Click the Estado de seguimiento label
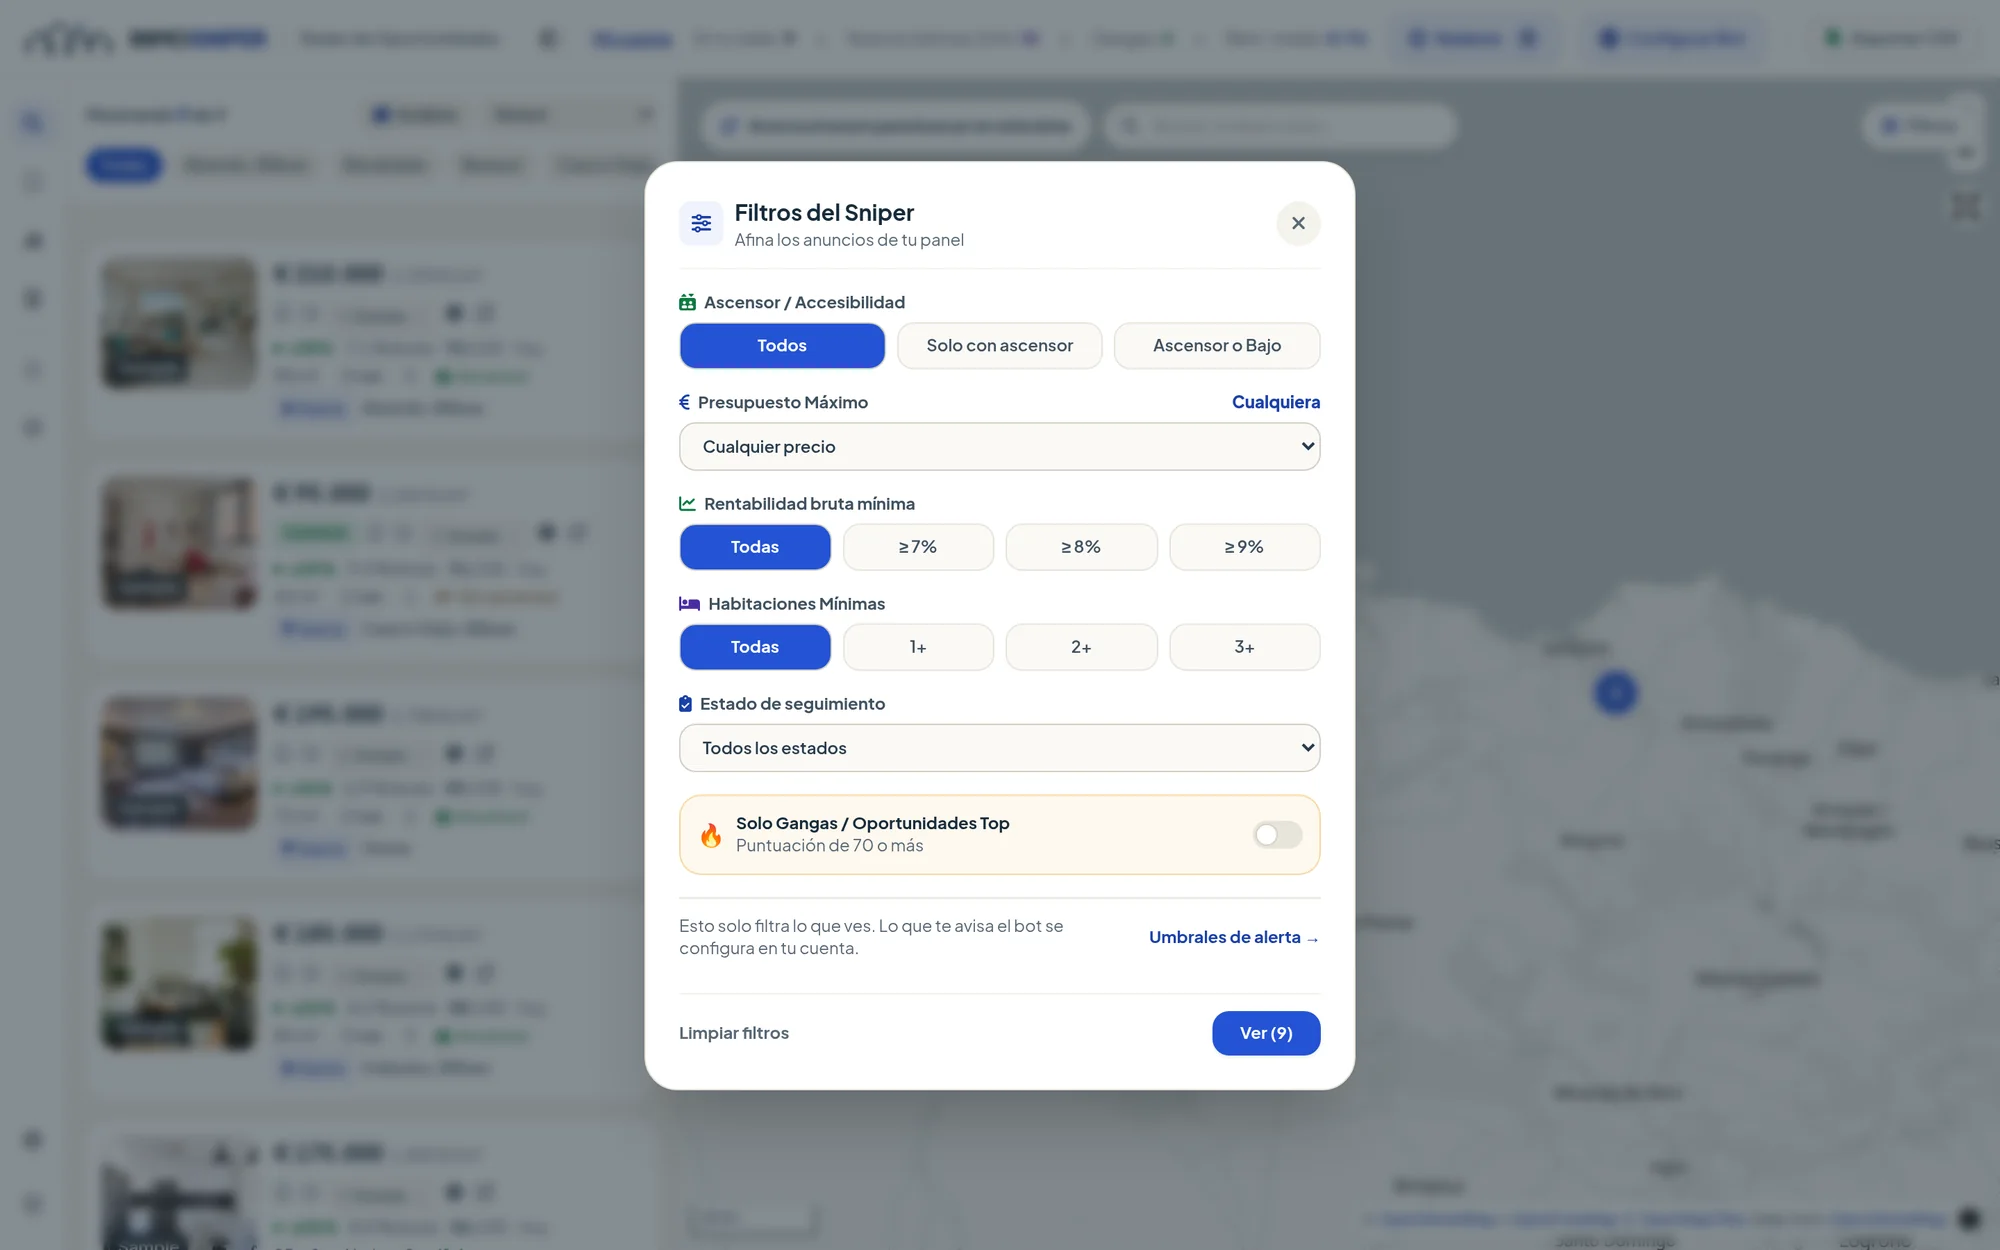 [x=792, y=704]
